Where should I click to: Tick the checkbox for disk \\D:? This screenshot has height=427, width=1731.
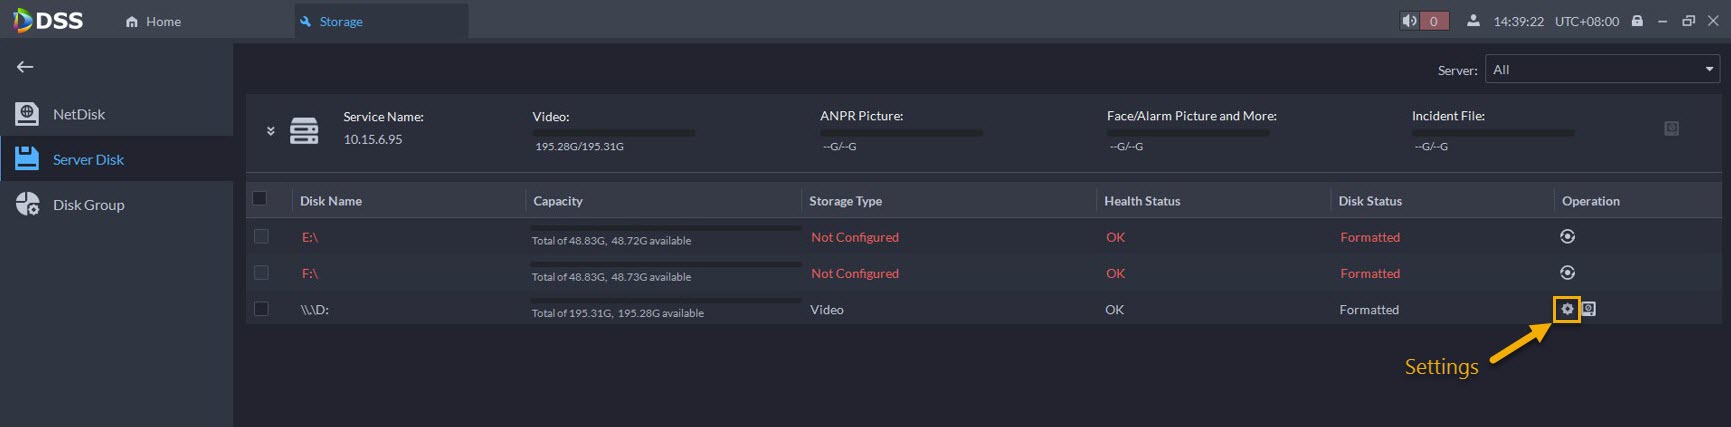261,309
